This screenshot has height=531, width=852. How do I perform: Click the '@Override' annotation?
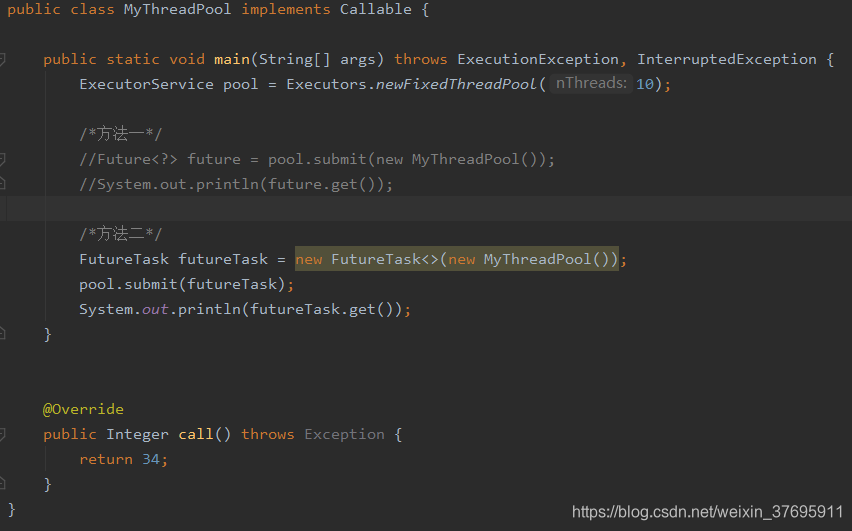point(83,409)
